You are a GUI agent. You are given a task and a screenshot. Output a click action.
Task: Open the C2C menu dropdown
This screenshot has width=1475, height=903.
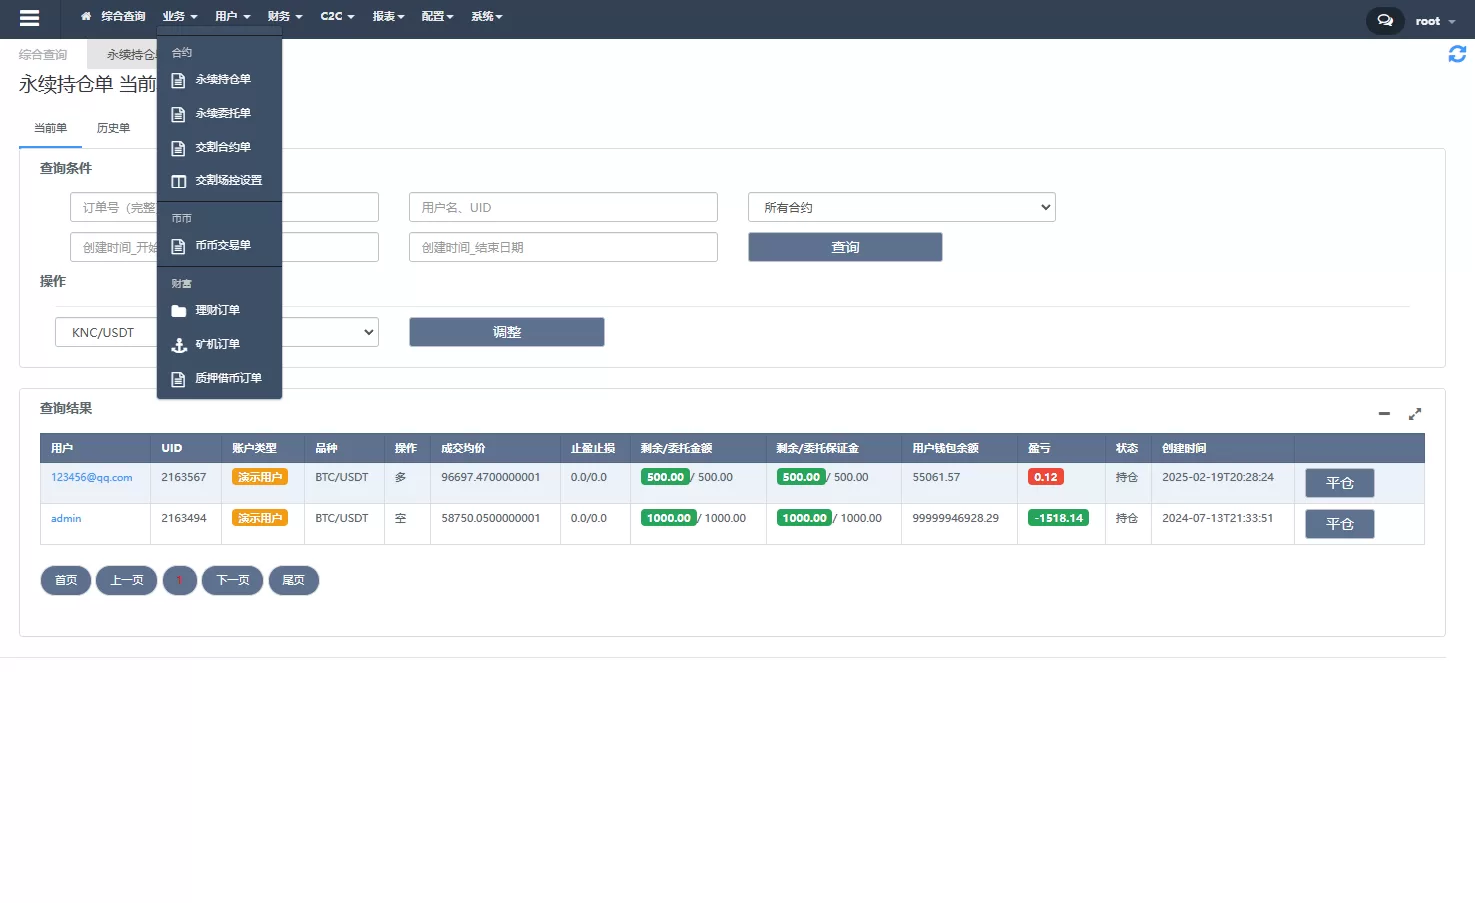337,16
